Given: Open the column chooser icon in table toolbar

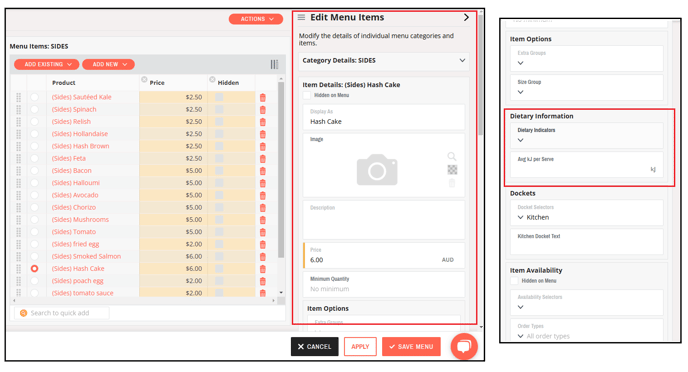Looking at the screenshot, I should coord(274,64).
